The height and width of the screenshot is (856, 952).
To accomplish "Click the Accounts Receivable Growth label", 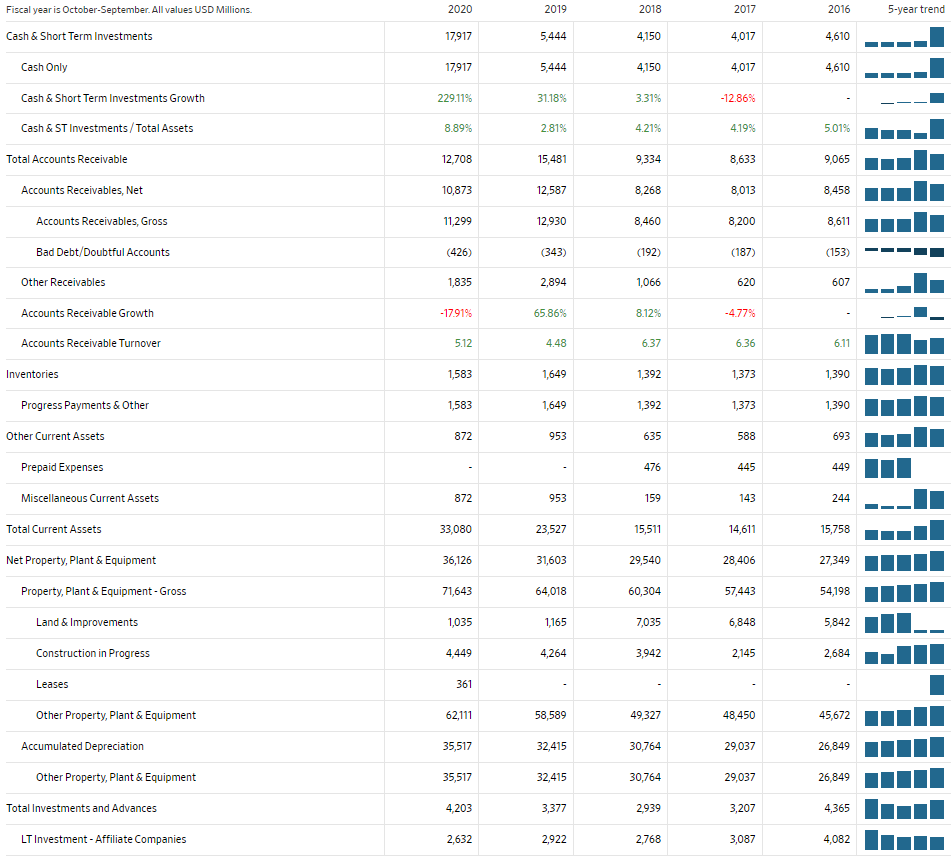I will [x=87, y=313].
